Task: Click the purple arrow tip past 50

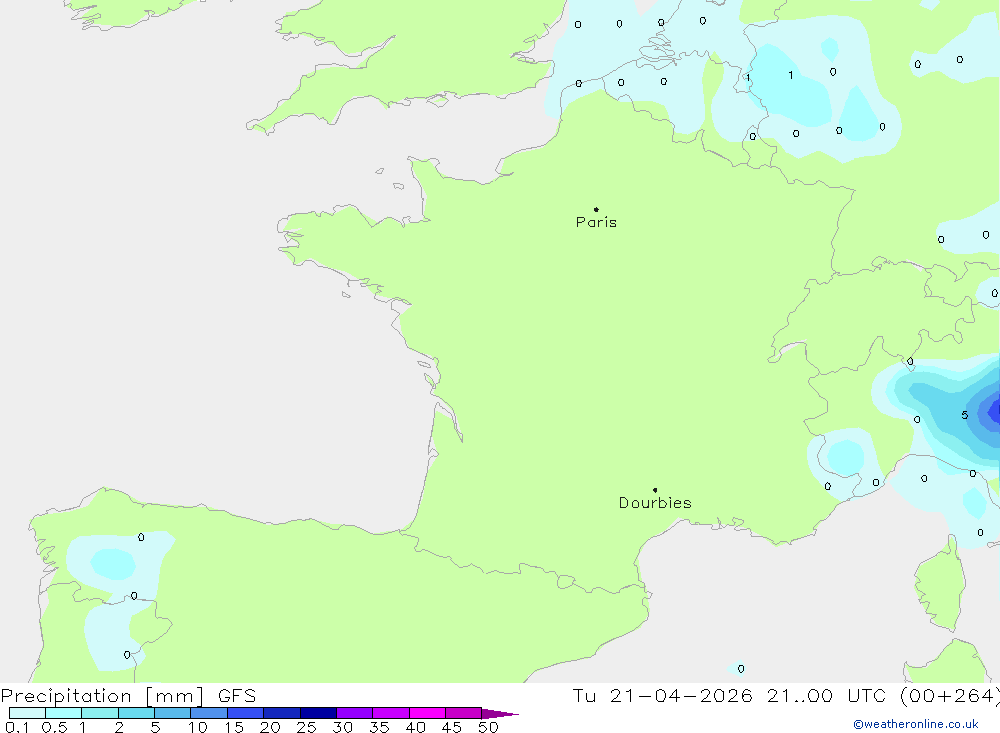Action: (x=500, y=714)
